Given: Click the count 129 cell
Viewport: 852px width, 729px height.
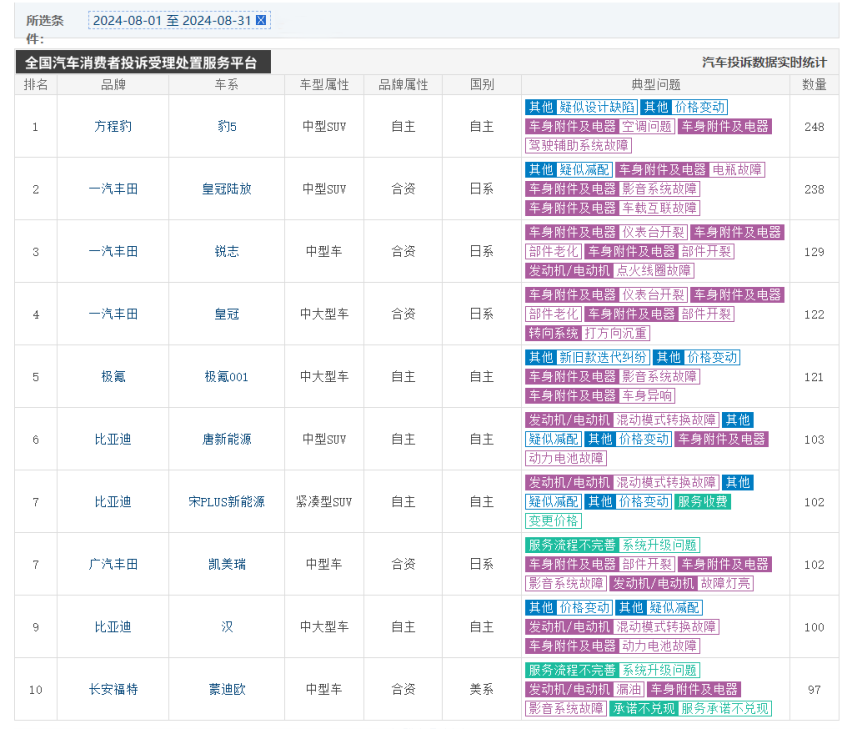Looking at the screenshot, I should pos(814,252).
